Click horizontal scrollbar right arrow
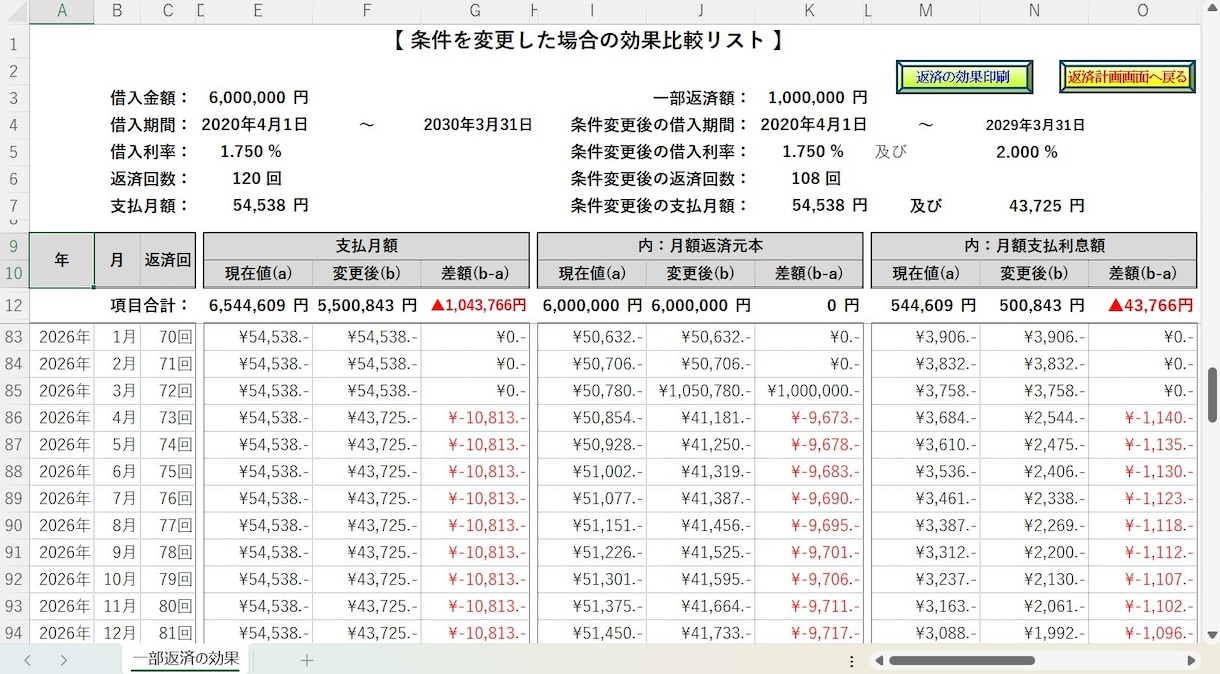1220x674 pixels. click(x=1191, y=660)
